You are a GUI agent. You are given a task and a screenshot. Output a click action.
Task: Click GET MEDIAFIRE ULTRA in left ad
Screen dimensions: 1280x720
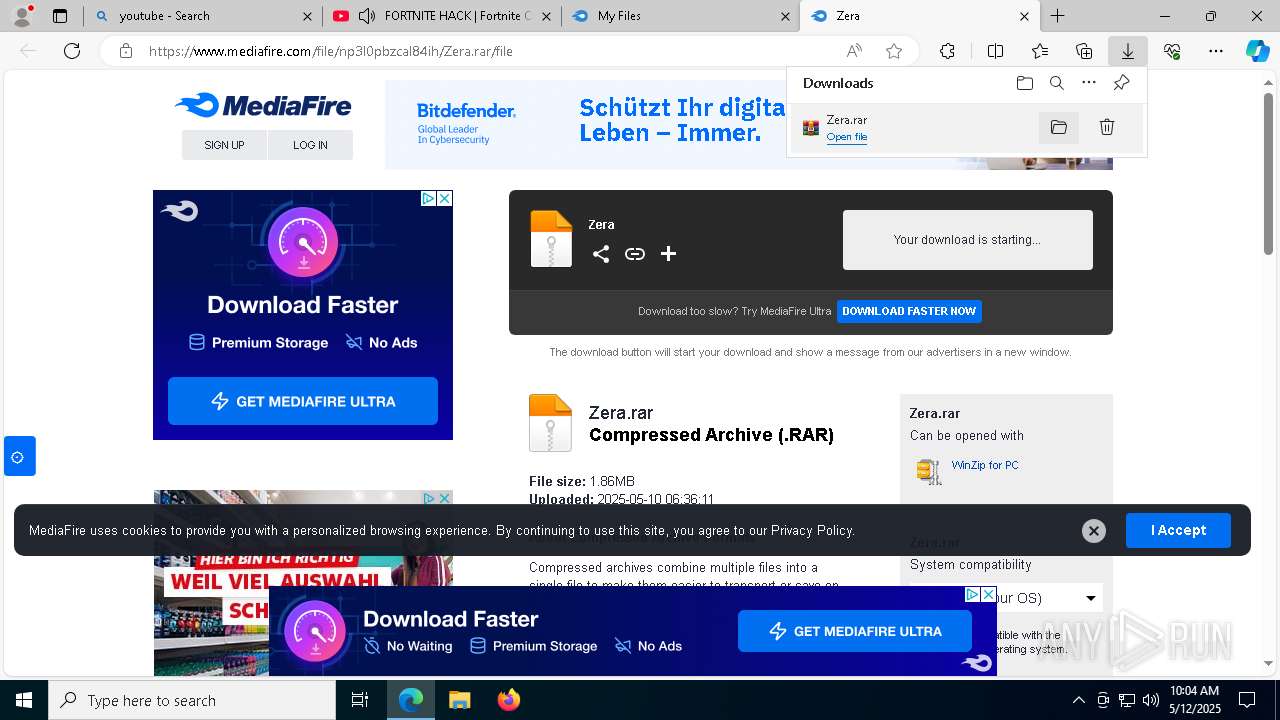(x=303, y=401)
